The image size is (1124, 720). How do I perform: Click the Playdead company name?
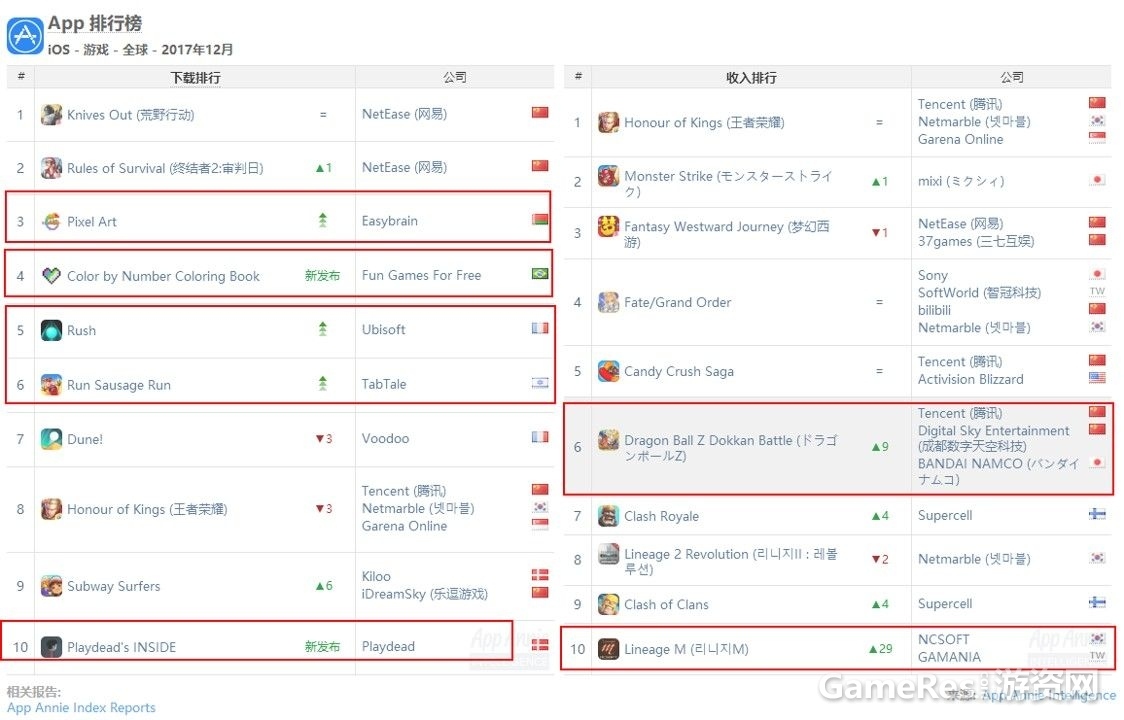(388, 646)
